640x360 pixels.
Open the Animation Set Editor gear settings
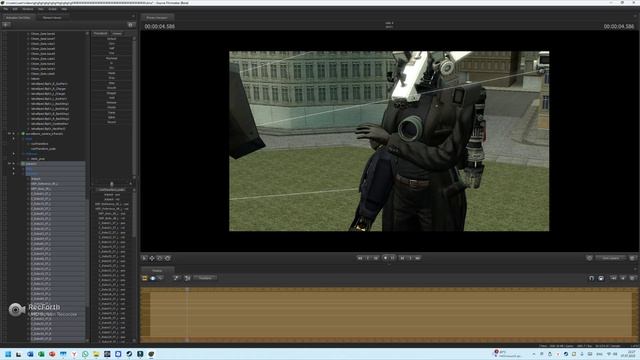click(x=131, y=25)
